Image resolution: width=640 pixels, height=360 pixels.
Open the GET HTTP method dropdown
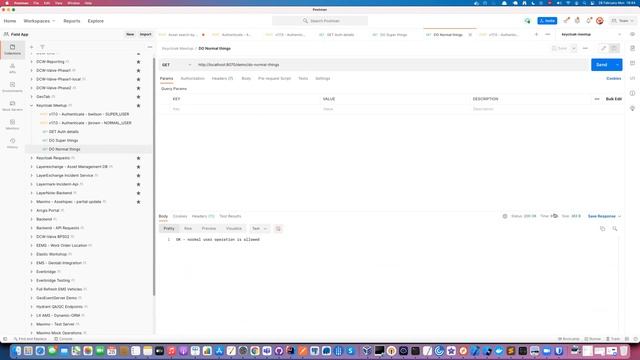point(176,65)
